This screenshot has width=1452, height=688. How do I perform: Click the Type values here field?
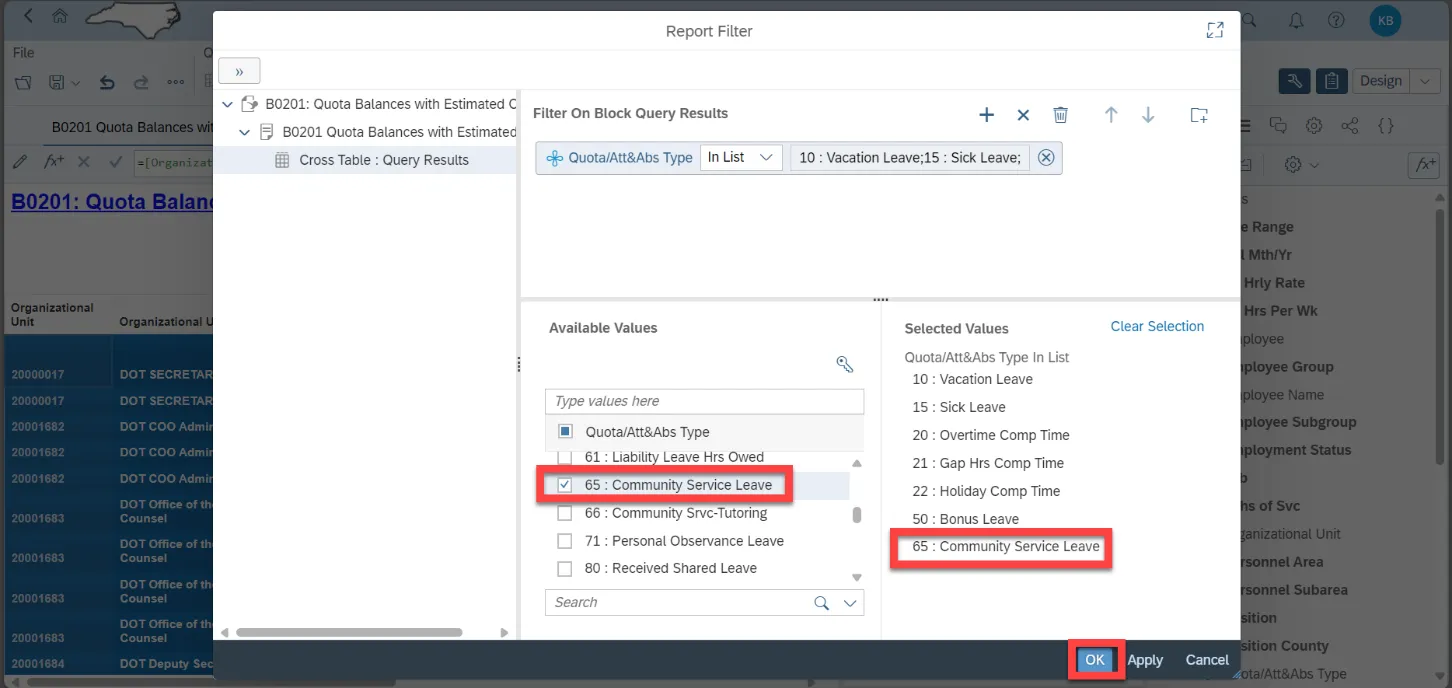coord(704,401)
